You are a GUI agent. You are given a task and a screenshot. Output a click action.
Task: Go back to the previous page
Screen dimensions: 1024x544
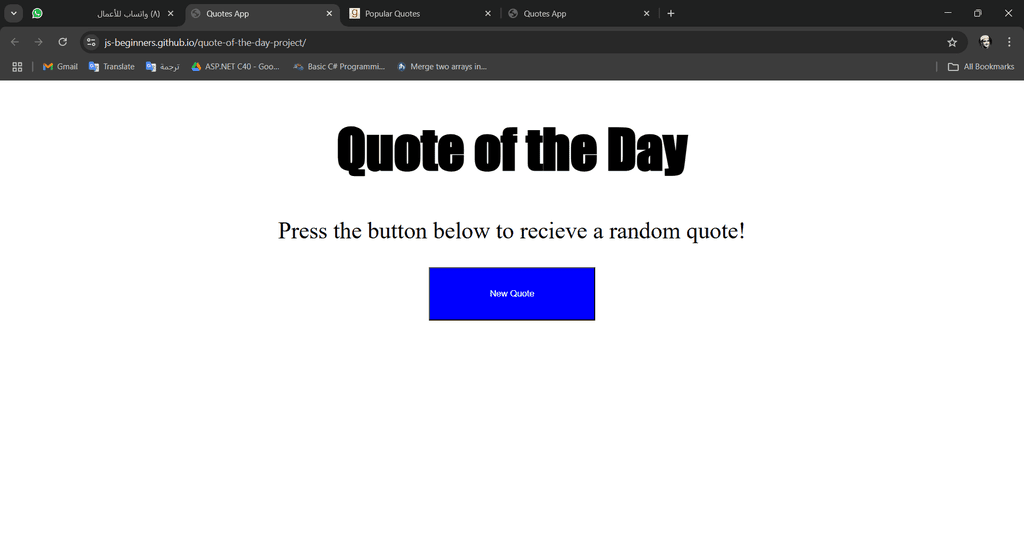pos(15,42)
